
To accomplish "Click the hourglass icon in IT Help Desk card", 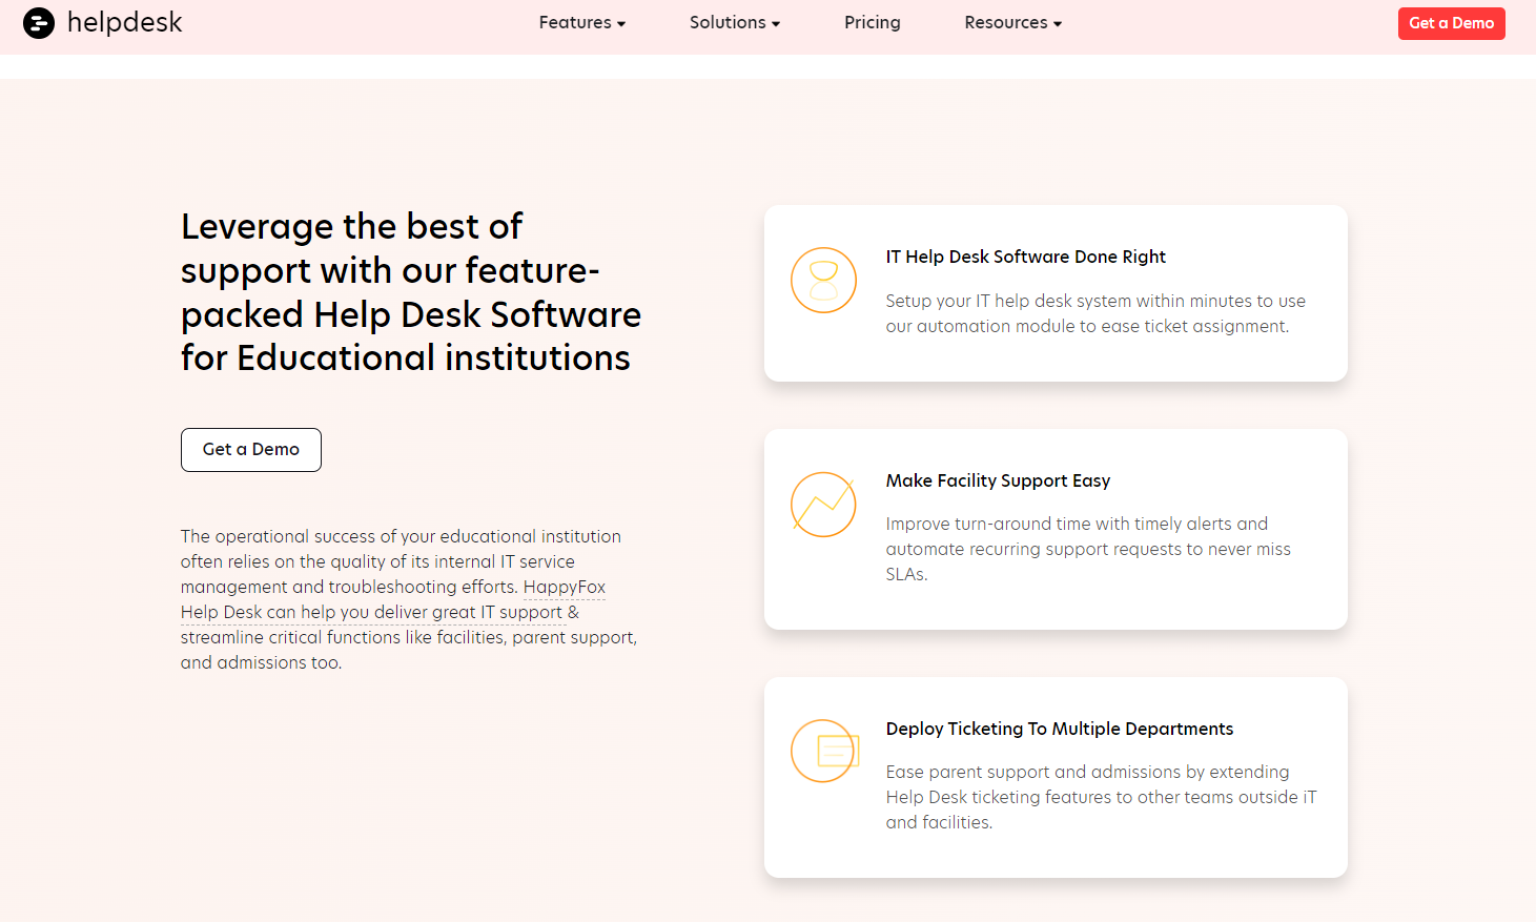I will pos(823,280).
